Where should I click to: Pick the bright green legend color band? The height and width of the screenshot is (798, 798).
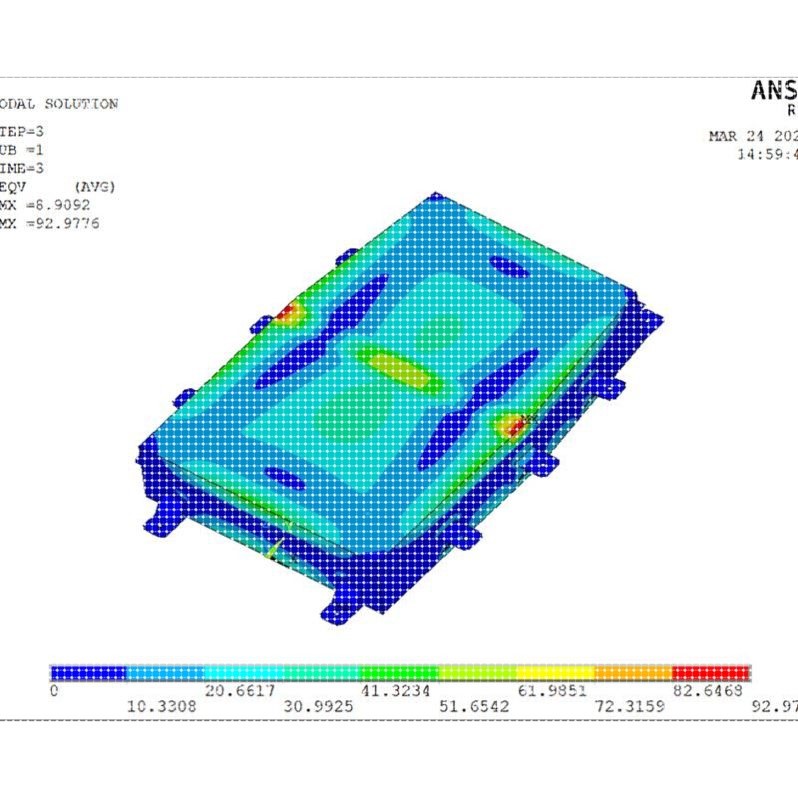pos(400,673)
